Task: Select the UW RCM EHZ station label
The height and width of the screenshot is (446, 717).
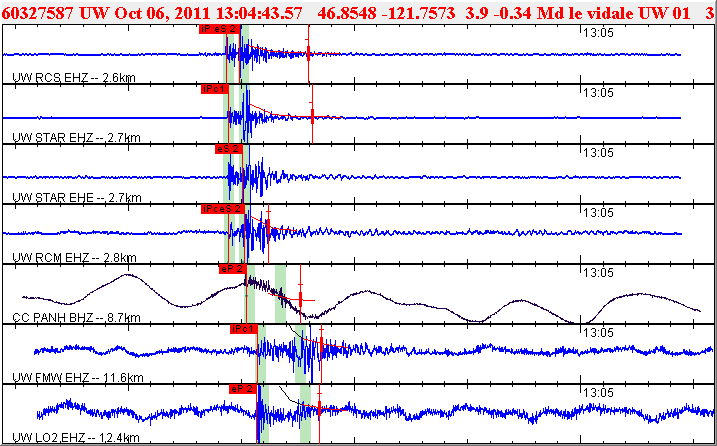Action: tap(74, 258)
